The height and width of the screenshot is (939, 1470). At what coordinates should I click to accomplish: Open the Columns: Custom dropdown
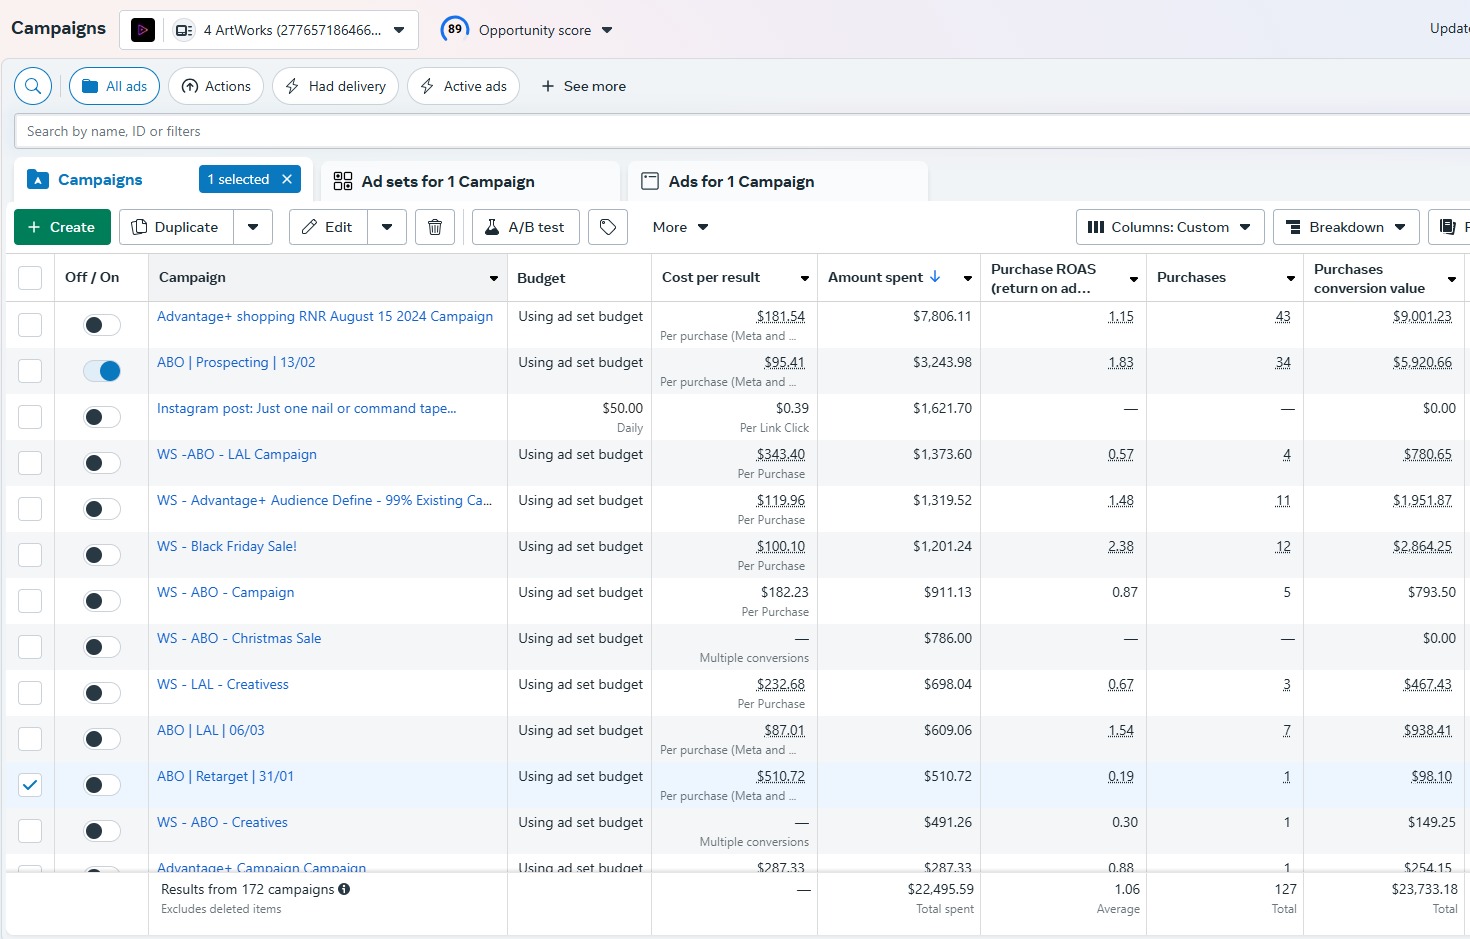tap(1169, 227)
